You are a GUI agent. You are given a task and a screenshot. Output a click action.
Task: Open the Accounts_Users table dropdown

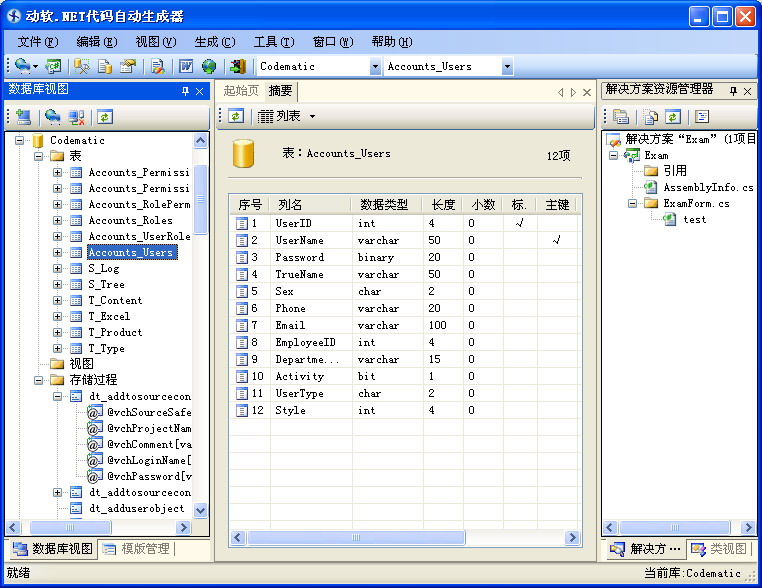[507, 67]
